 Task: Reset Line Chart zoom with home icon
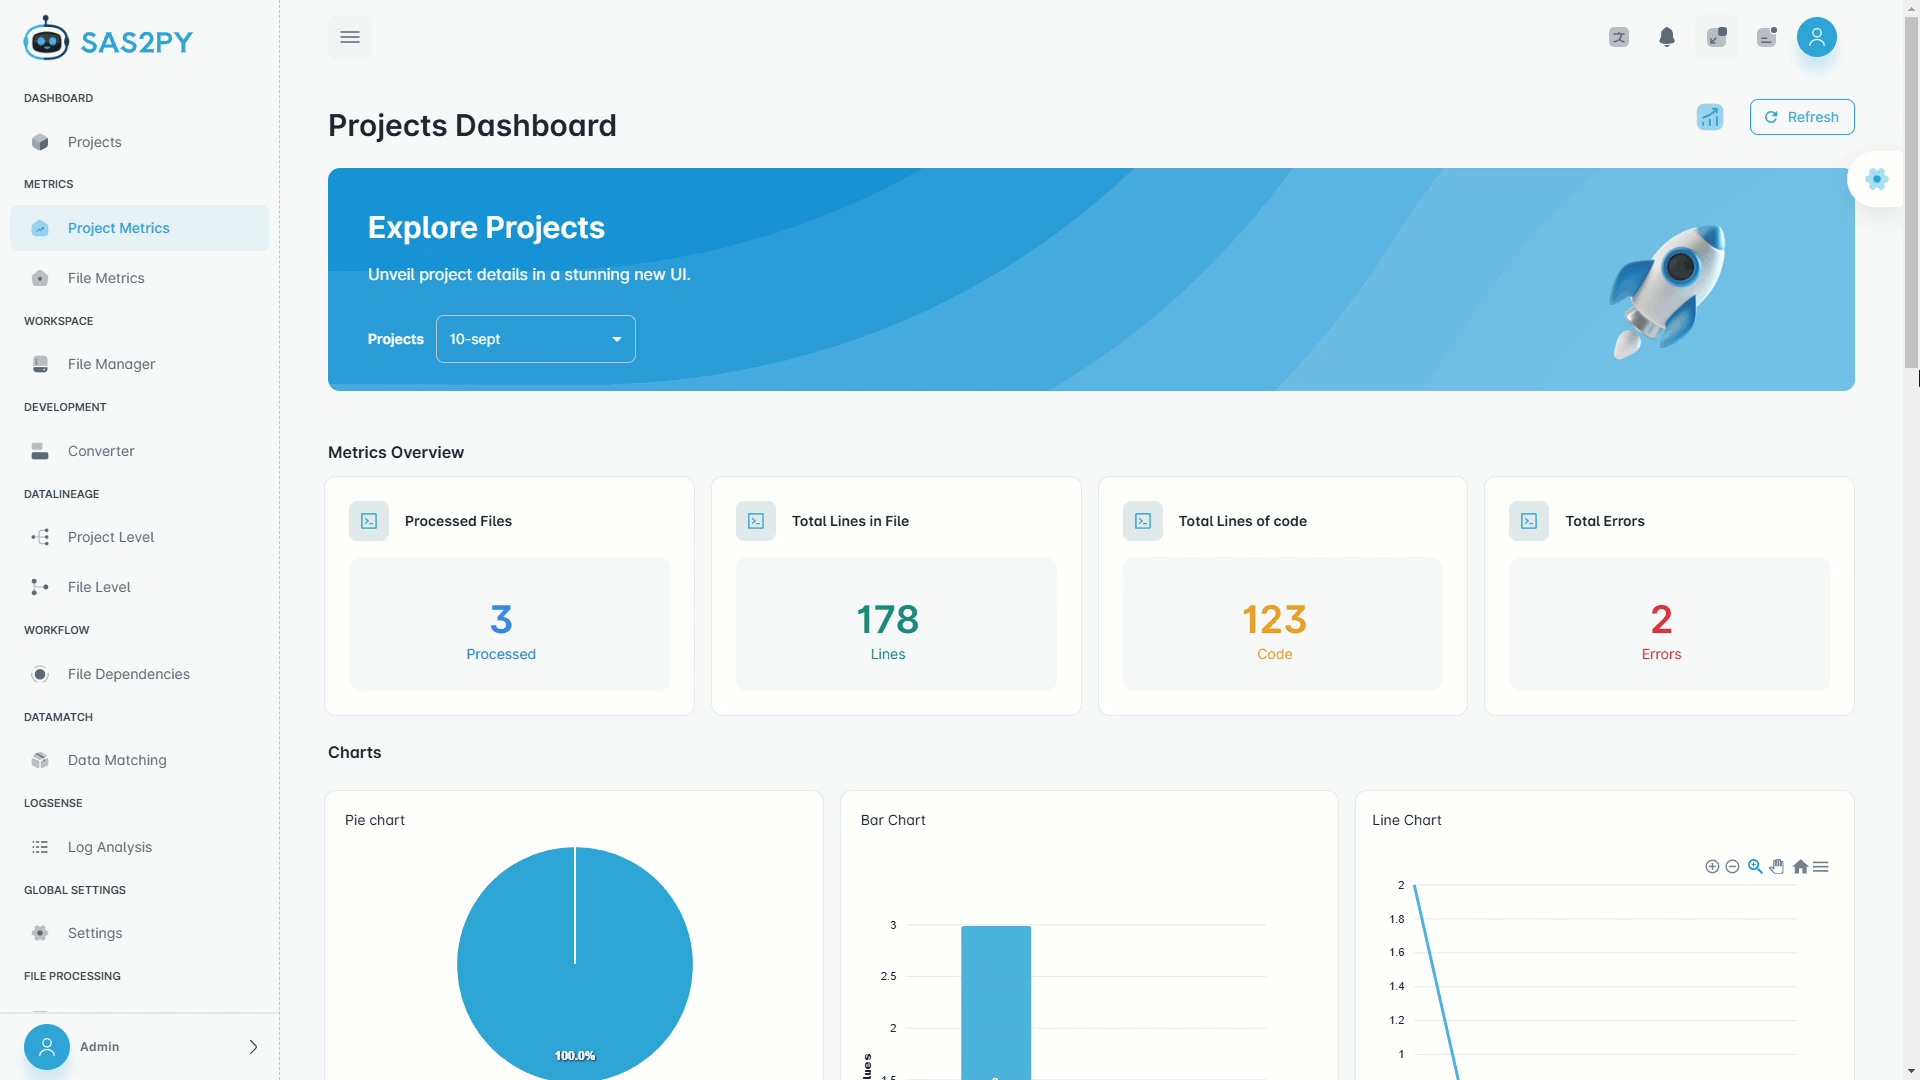[x=1800, y=867]
